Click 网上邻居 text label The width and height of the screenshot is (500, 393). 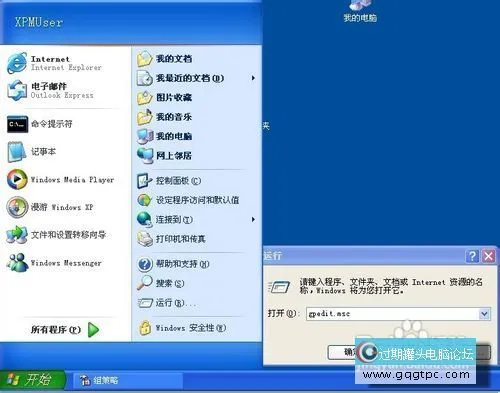(174, 155)
